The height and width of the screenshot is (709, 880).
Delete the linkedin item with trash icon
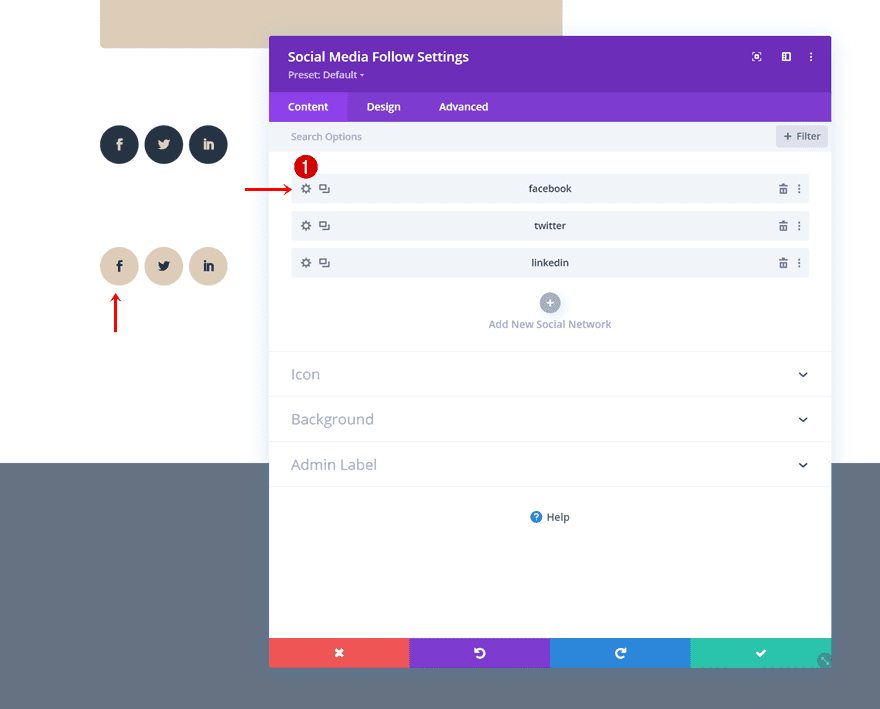point(783,262)
